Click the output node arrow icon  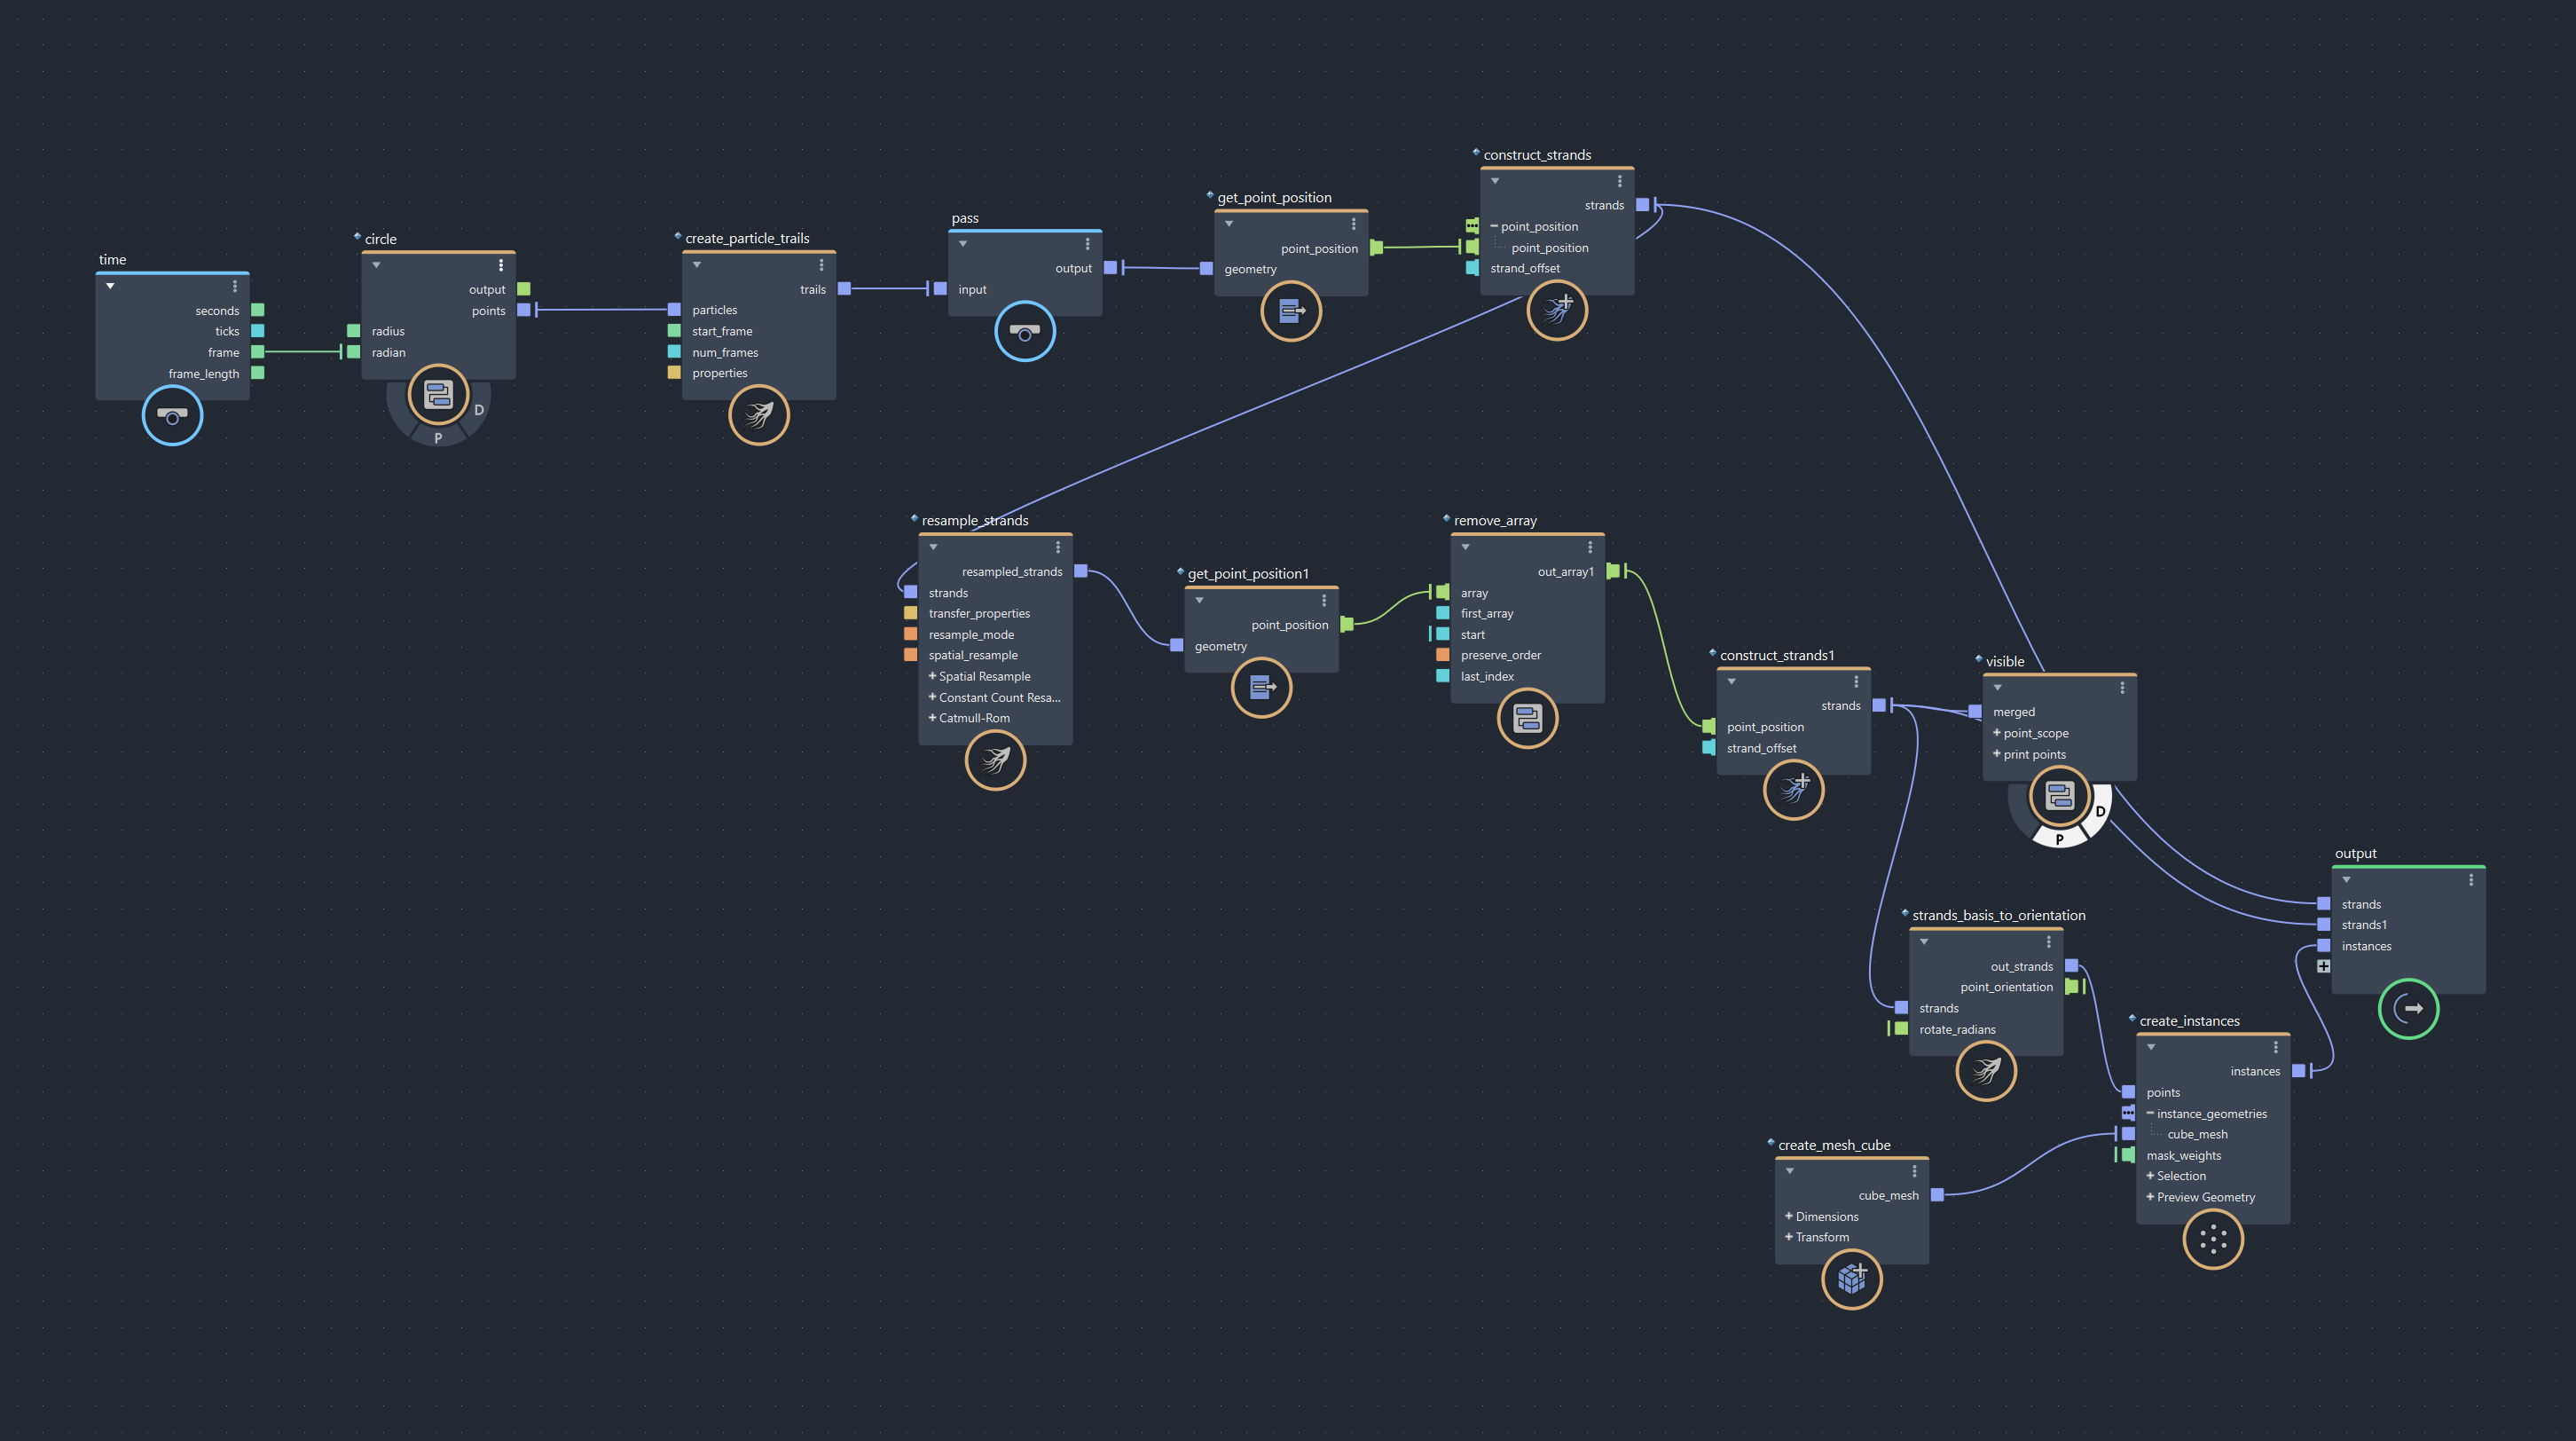tap(2408, 1009)
